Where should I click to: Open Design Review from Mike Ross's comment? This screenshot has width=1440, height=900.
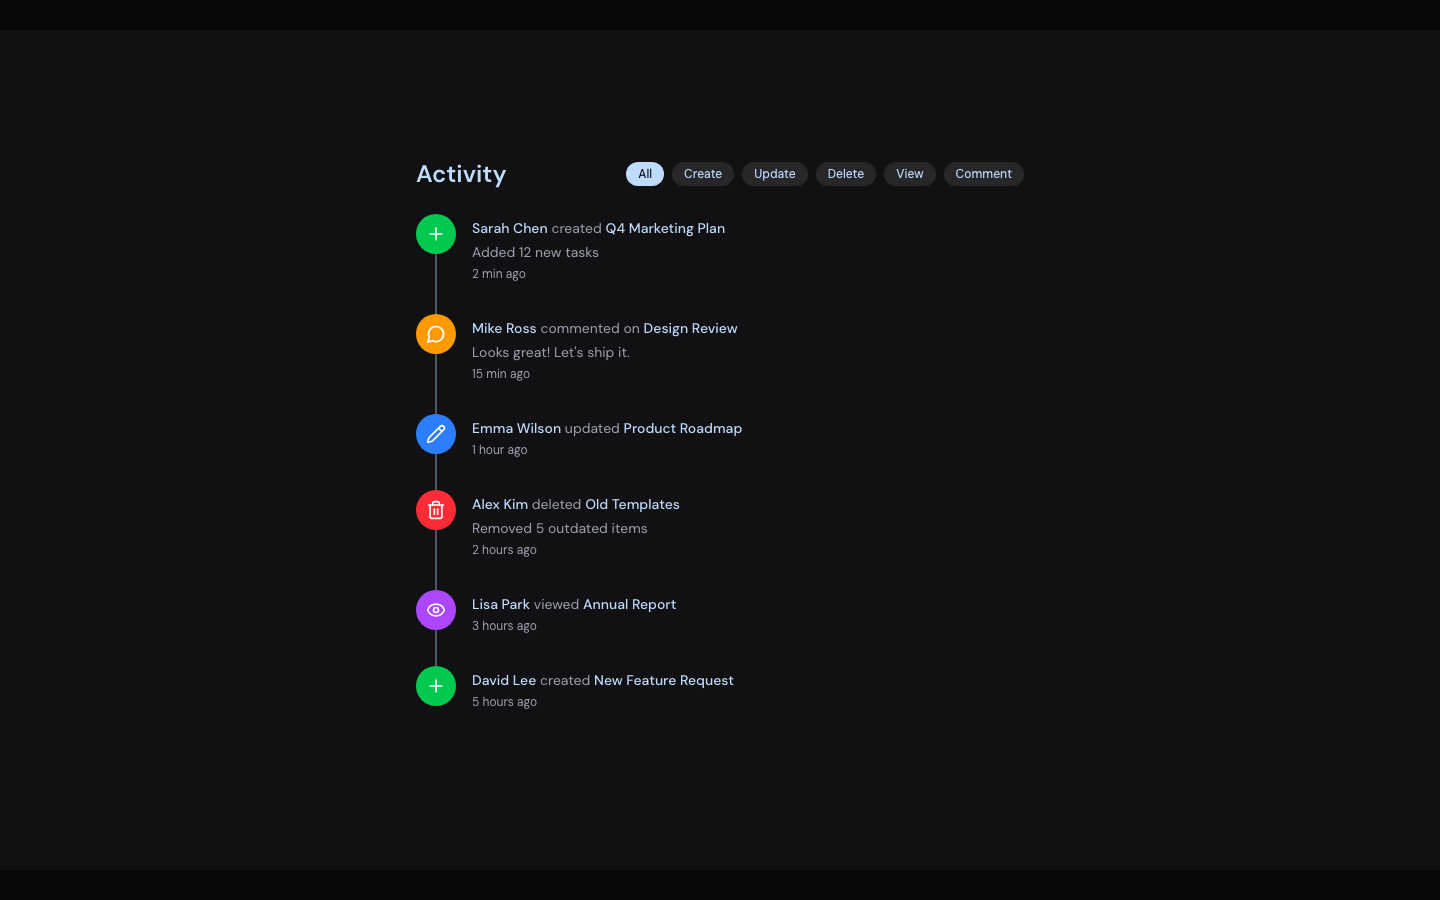coord(690,328)
